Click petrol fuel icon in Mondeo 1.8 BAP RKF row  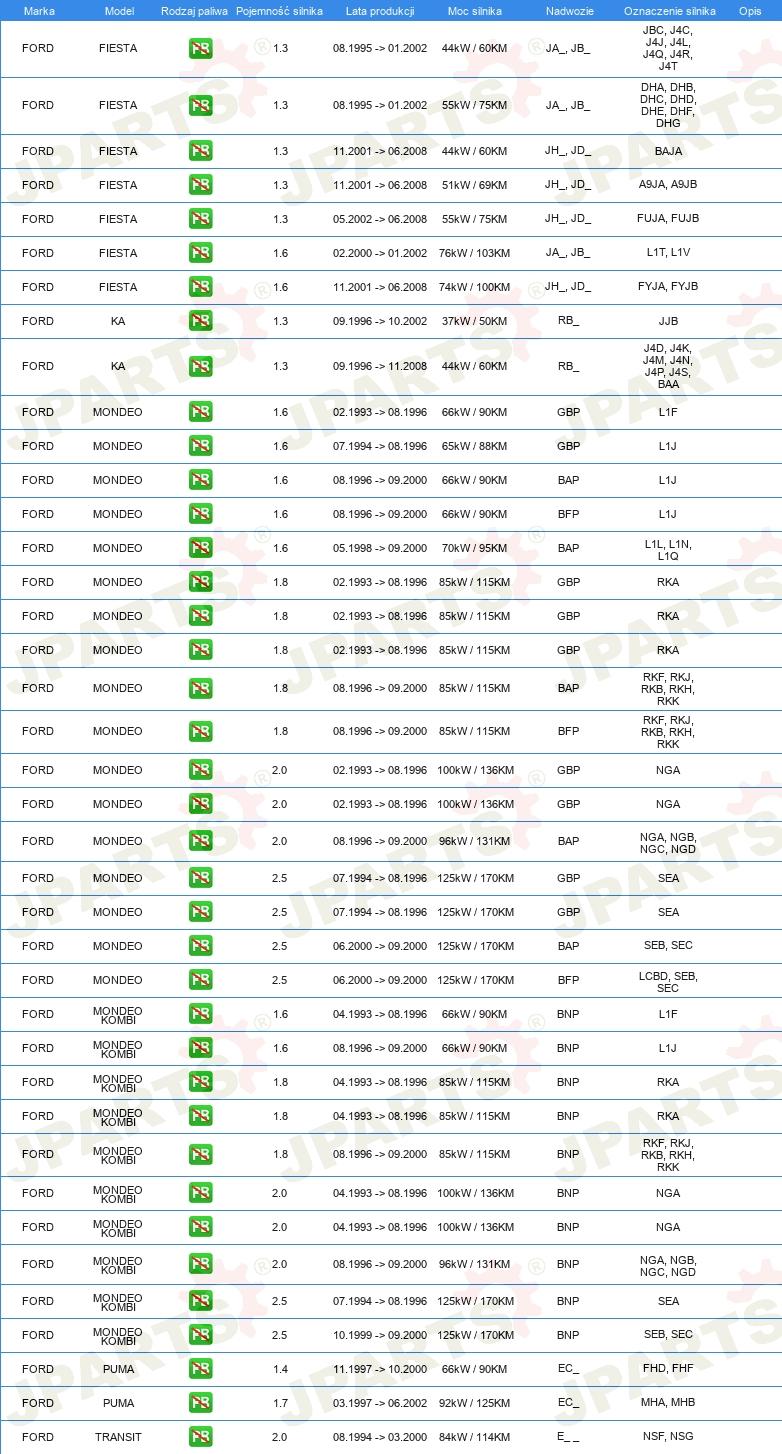tap(200, 688)
